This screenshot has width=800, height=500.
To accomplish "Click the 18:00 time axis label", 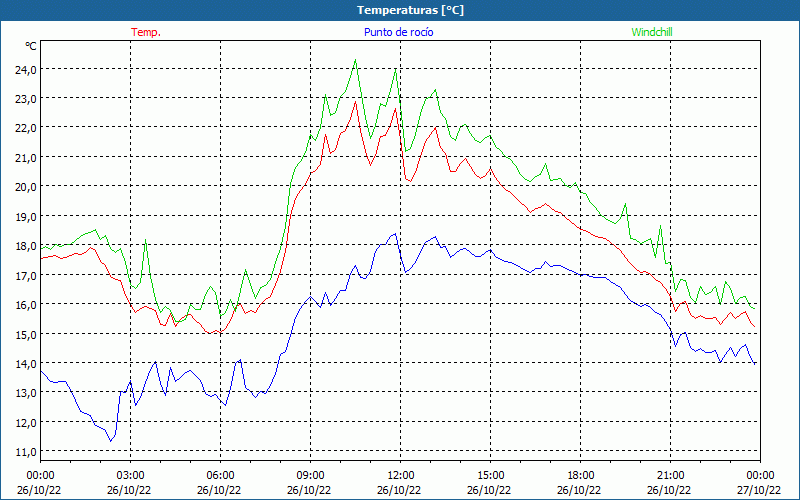I will [x=581, y=476].
